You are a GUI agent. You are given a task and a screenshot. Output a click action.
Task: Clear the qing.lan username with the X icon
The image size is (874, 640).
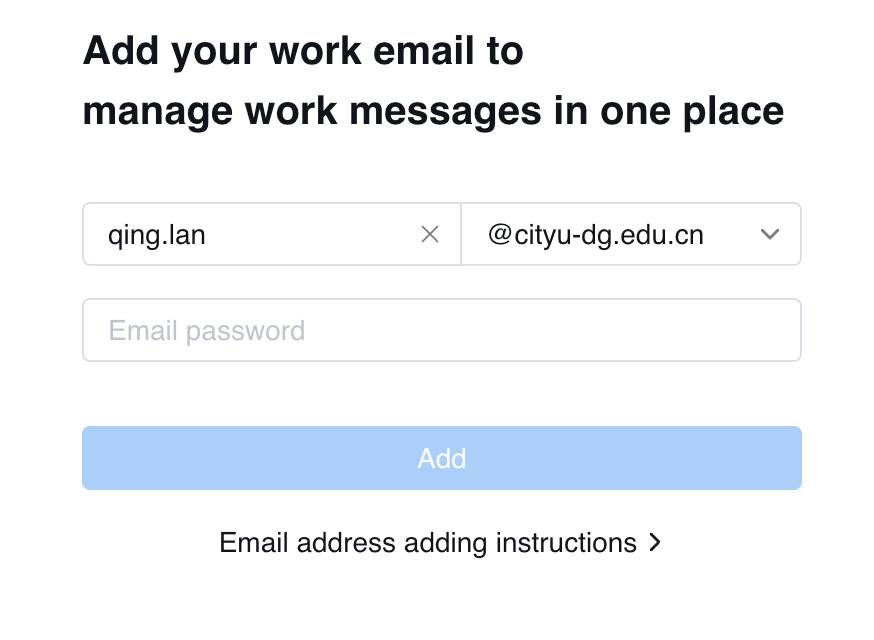(x=430, y=235)
